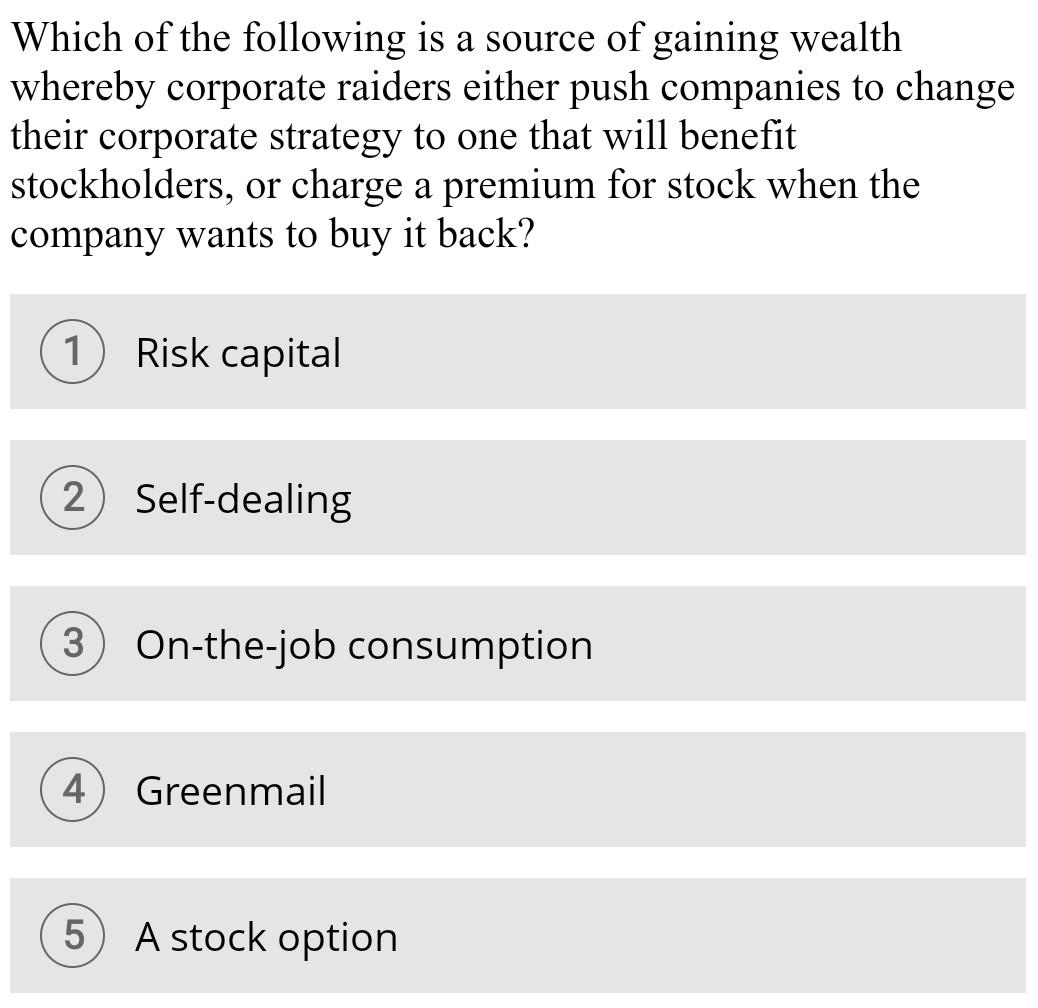The image size is (1038, 1008).
Task: Click the 'Self-dealing' answer text
Action: 243,498
